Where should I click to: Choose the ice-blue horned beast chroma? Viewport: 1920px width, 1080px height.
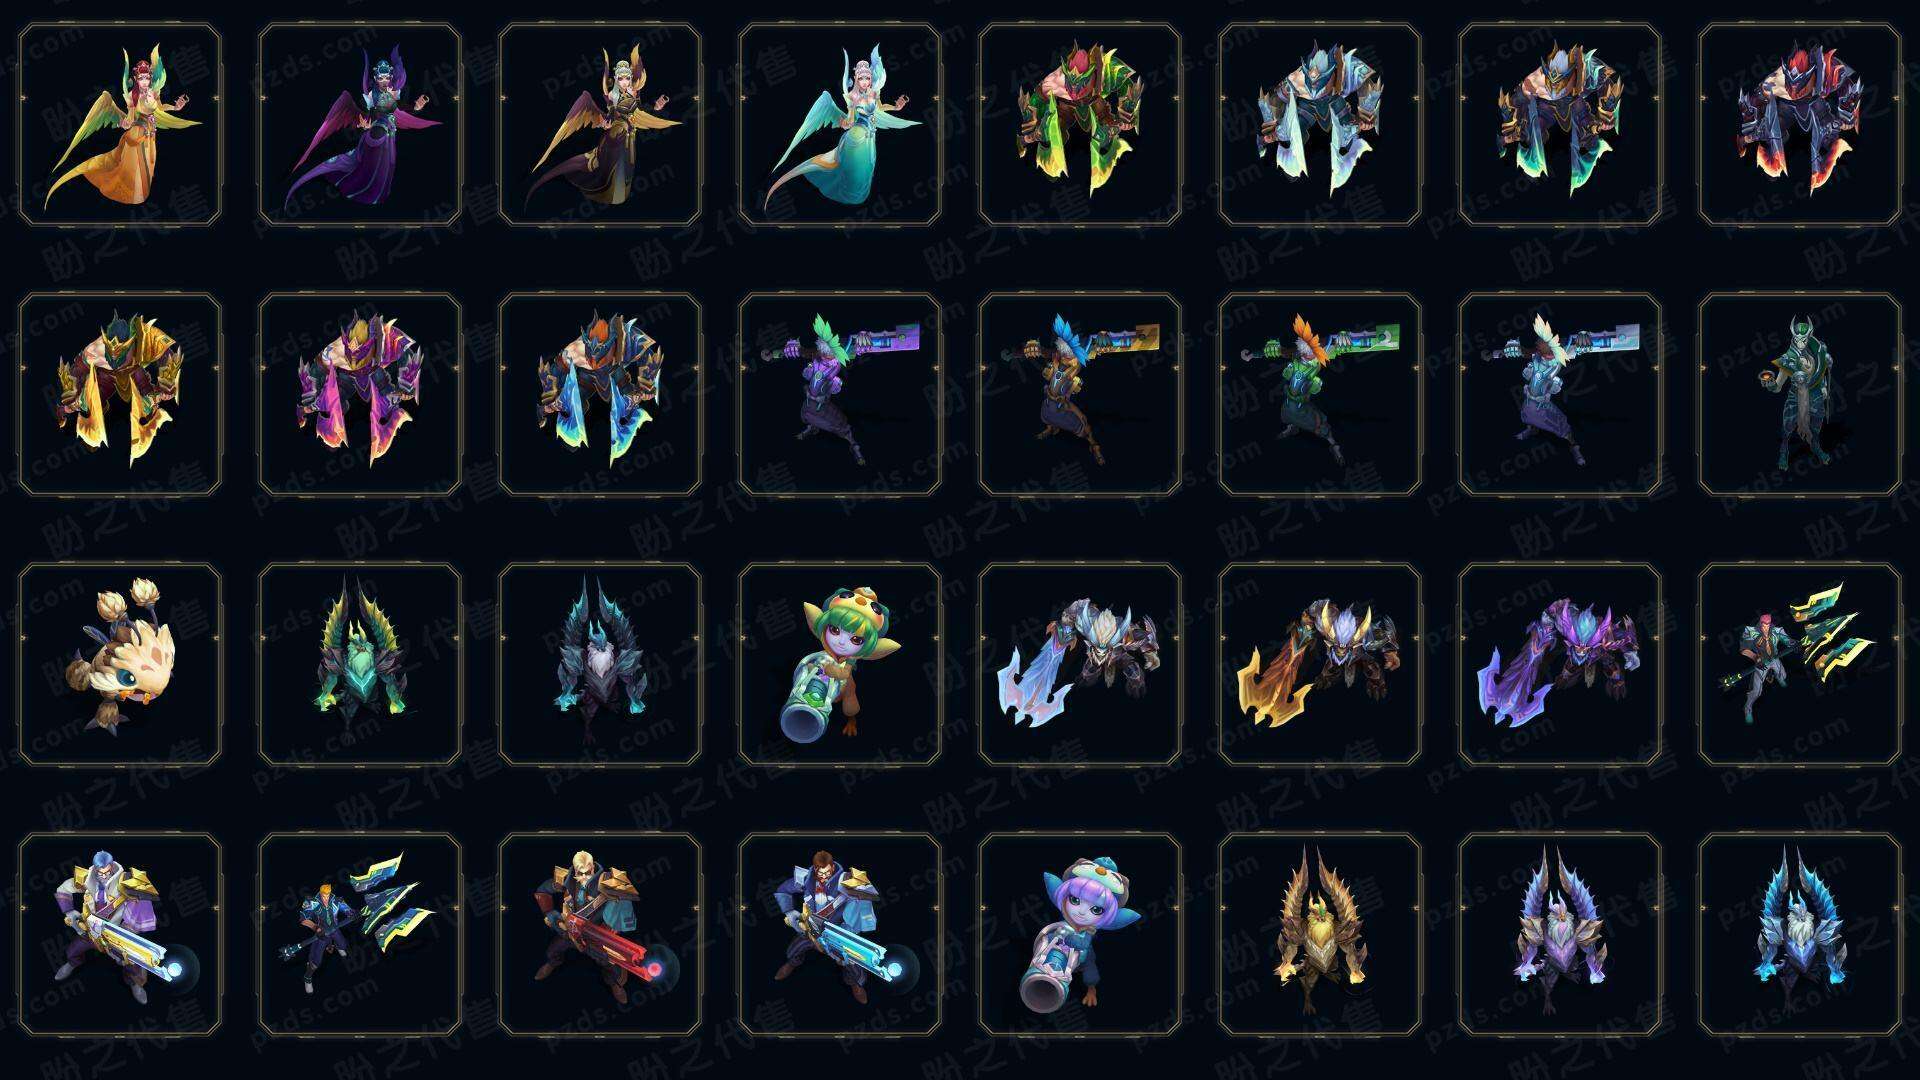pos(1800,934)
